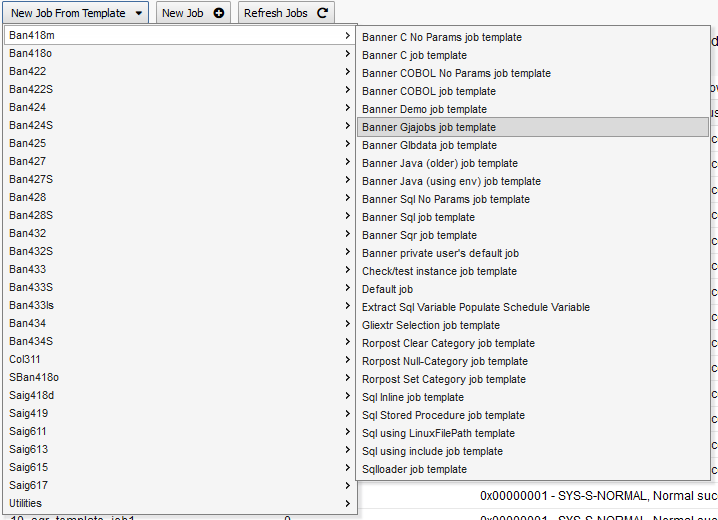Viewport: 718px width, 520px height.
Task: Select Extract Sql Variable Populate Schedule Variable
Action: pos(476,307)
